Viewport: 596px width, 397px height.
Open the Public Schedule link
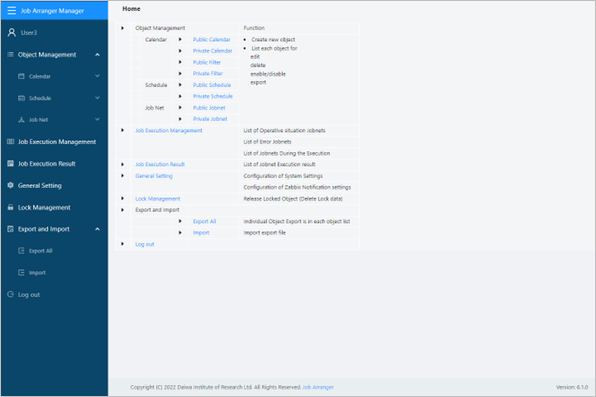click(x=212, y=85)
